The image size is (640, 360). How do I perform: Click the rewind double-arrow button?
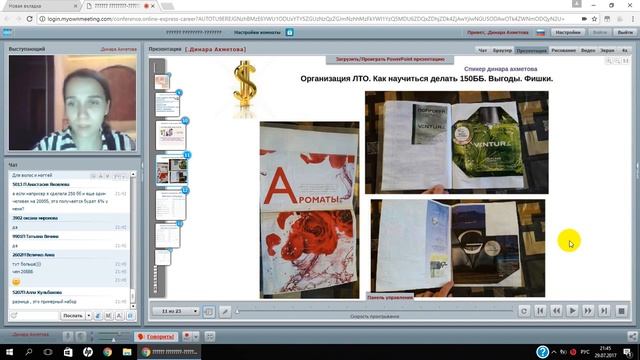coord(556,311)
